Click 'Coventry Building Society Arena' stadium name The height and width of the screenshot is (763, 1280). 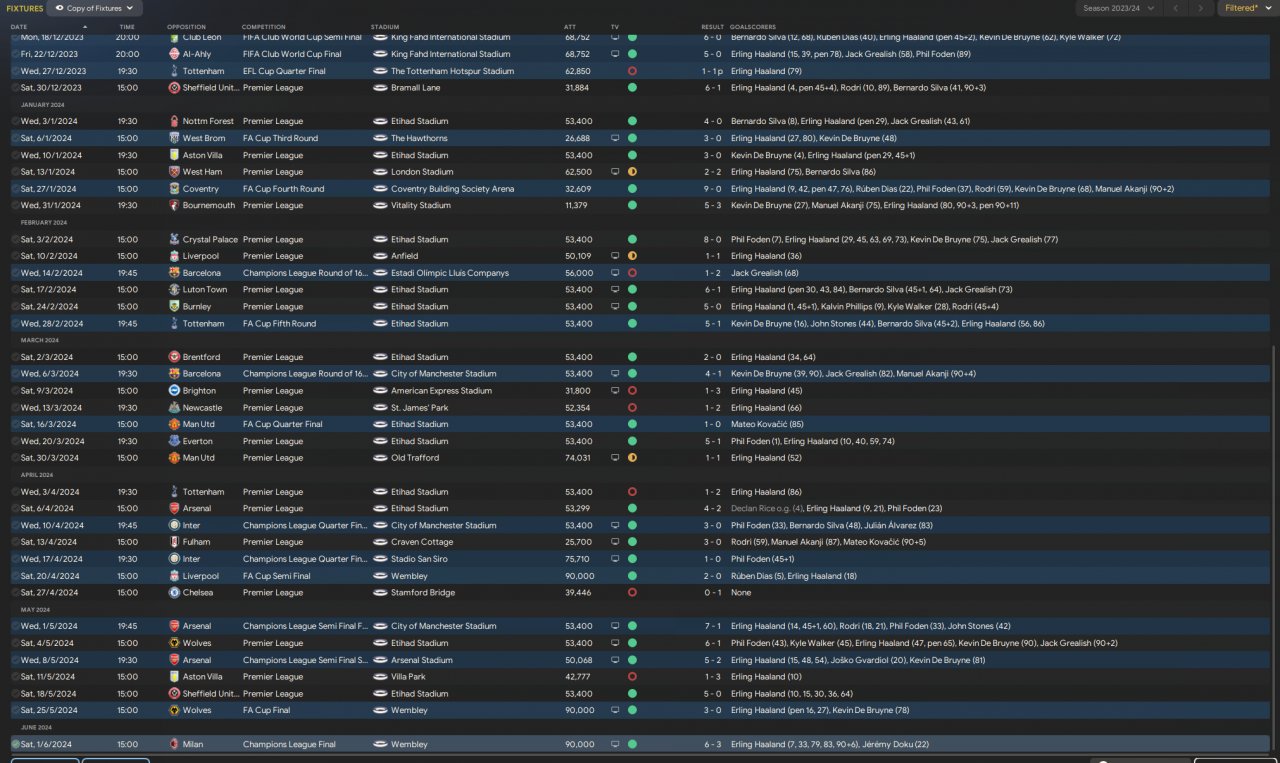453,188
